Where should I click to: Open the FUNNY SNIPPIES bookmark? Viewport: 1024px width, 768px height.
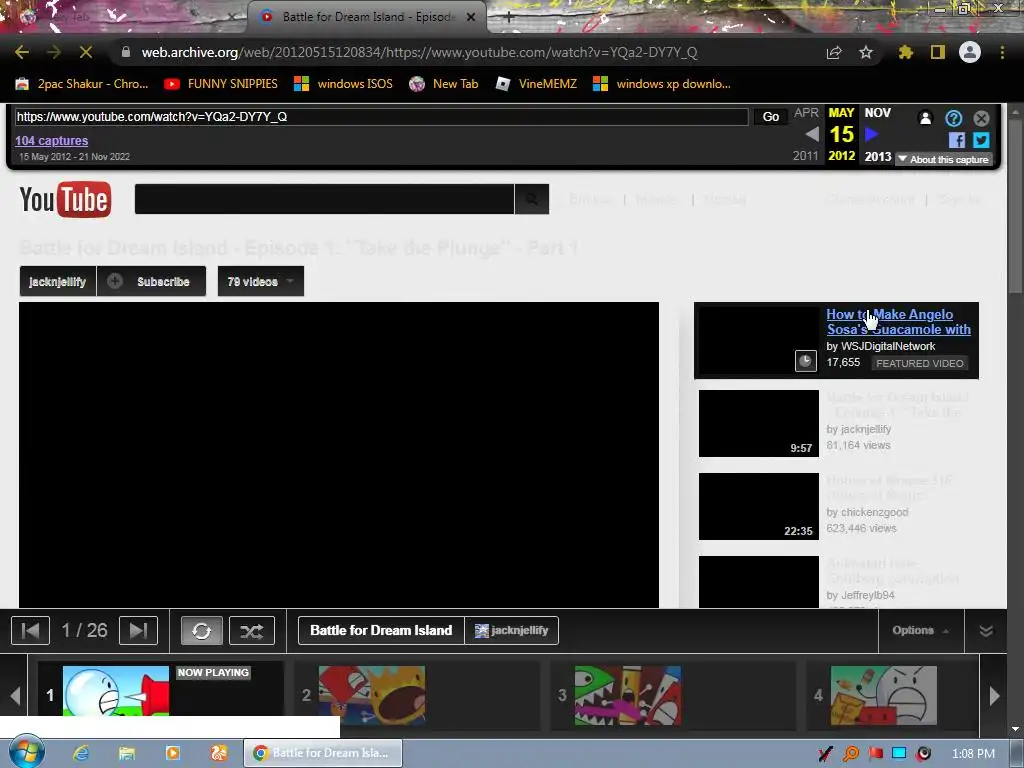(221, 84)
